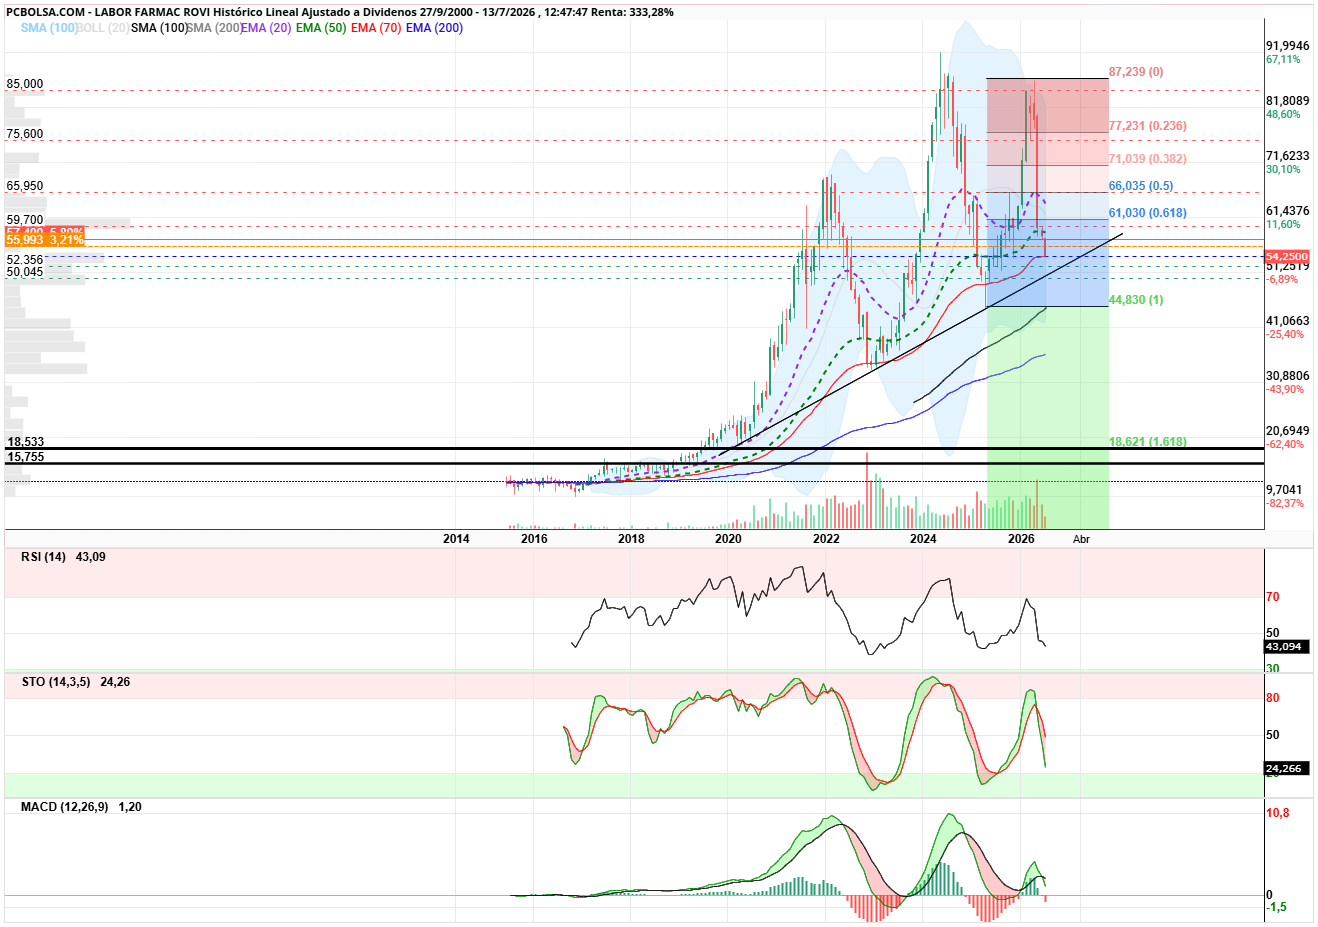
Task: Click Fibonacci level 44,830 (1)
Action: point(1136,300)
